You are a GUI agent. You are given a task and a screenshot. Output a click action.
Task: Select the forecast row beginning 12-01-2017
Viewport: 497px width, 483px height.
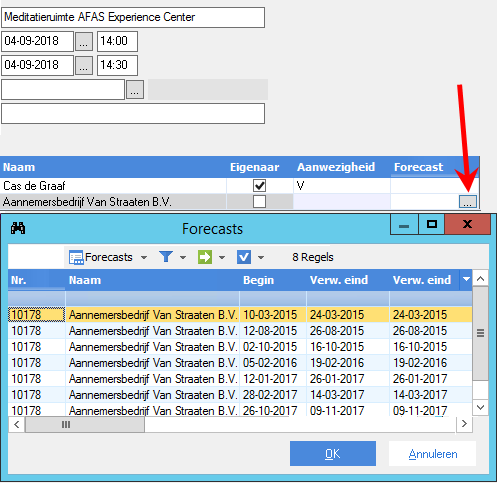pos(240,379)
